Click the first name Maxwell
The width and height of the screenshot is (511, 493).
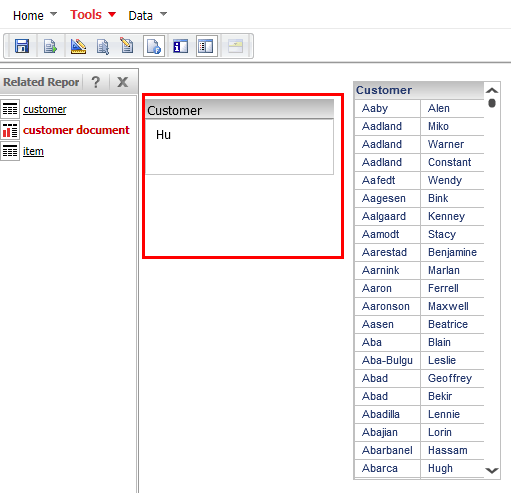448,306
